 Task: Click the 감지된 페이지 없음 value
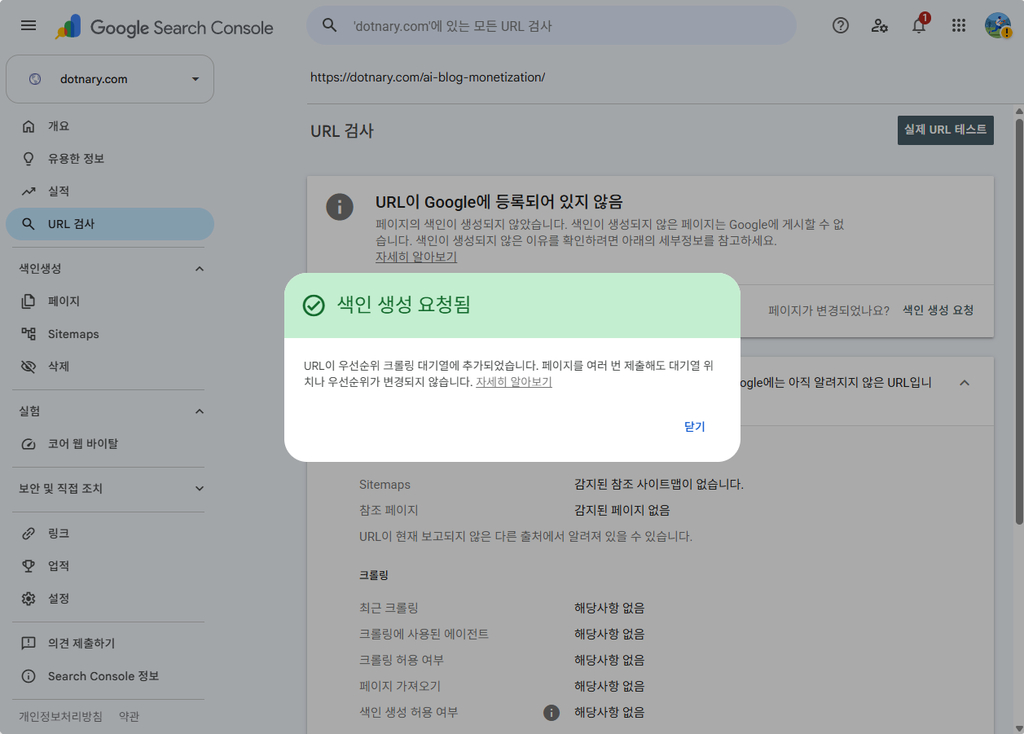[622, 511]
